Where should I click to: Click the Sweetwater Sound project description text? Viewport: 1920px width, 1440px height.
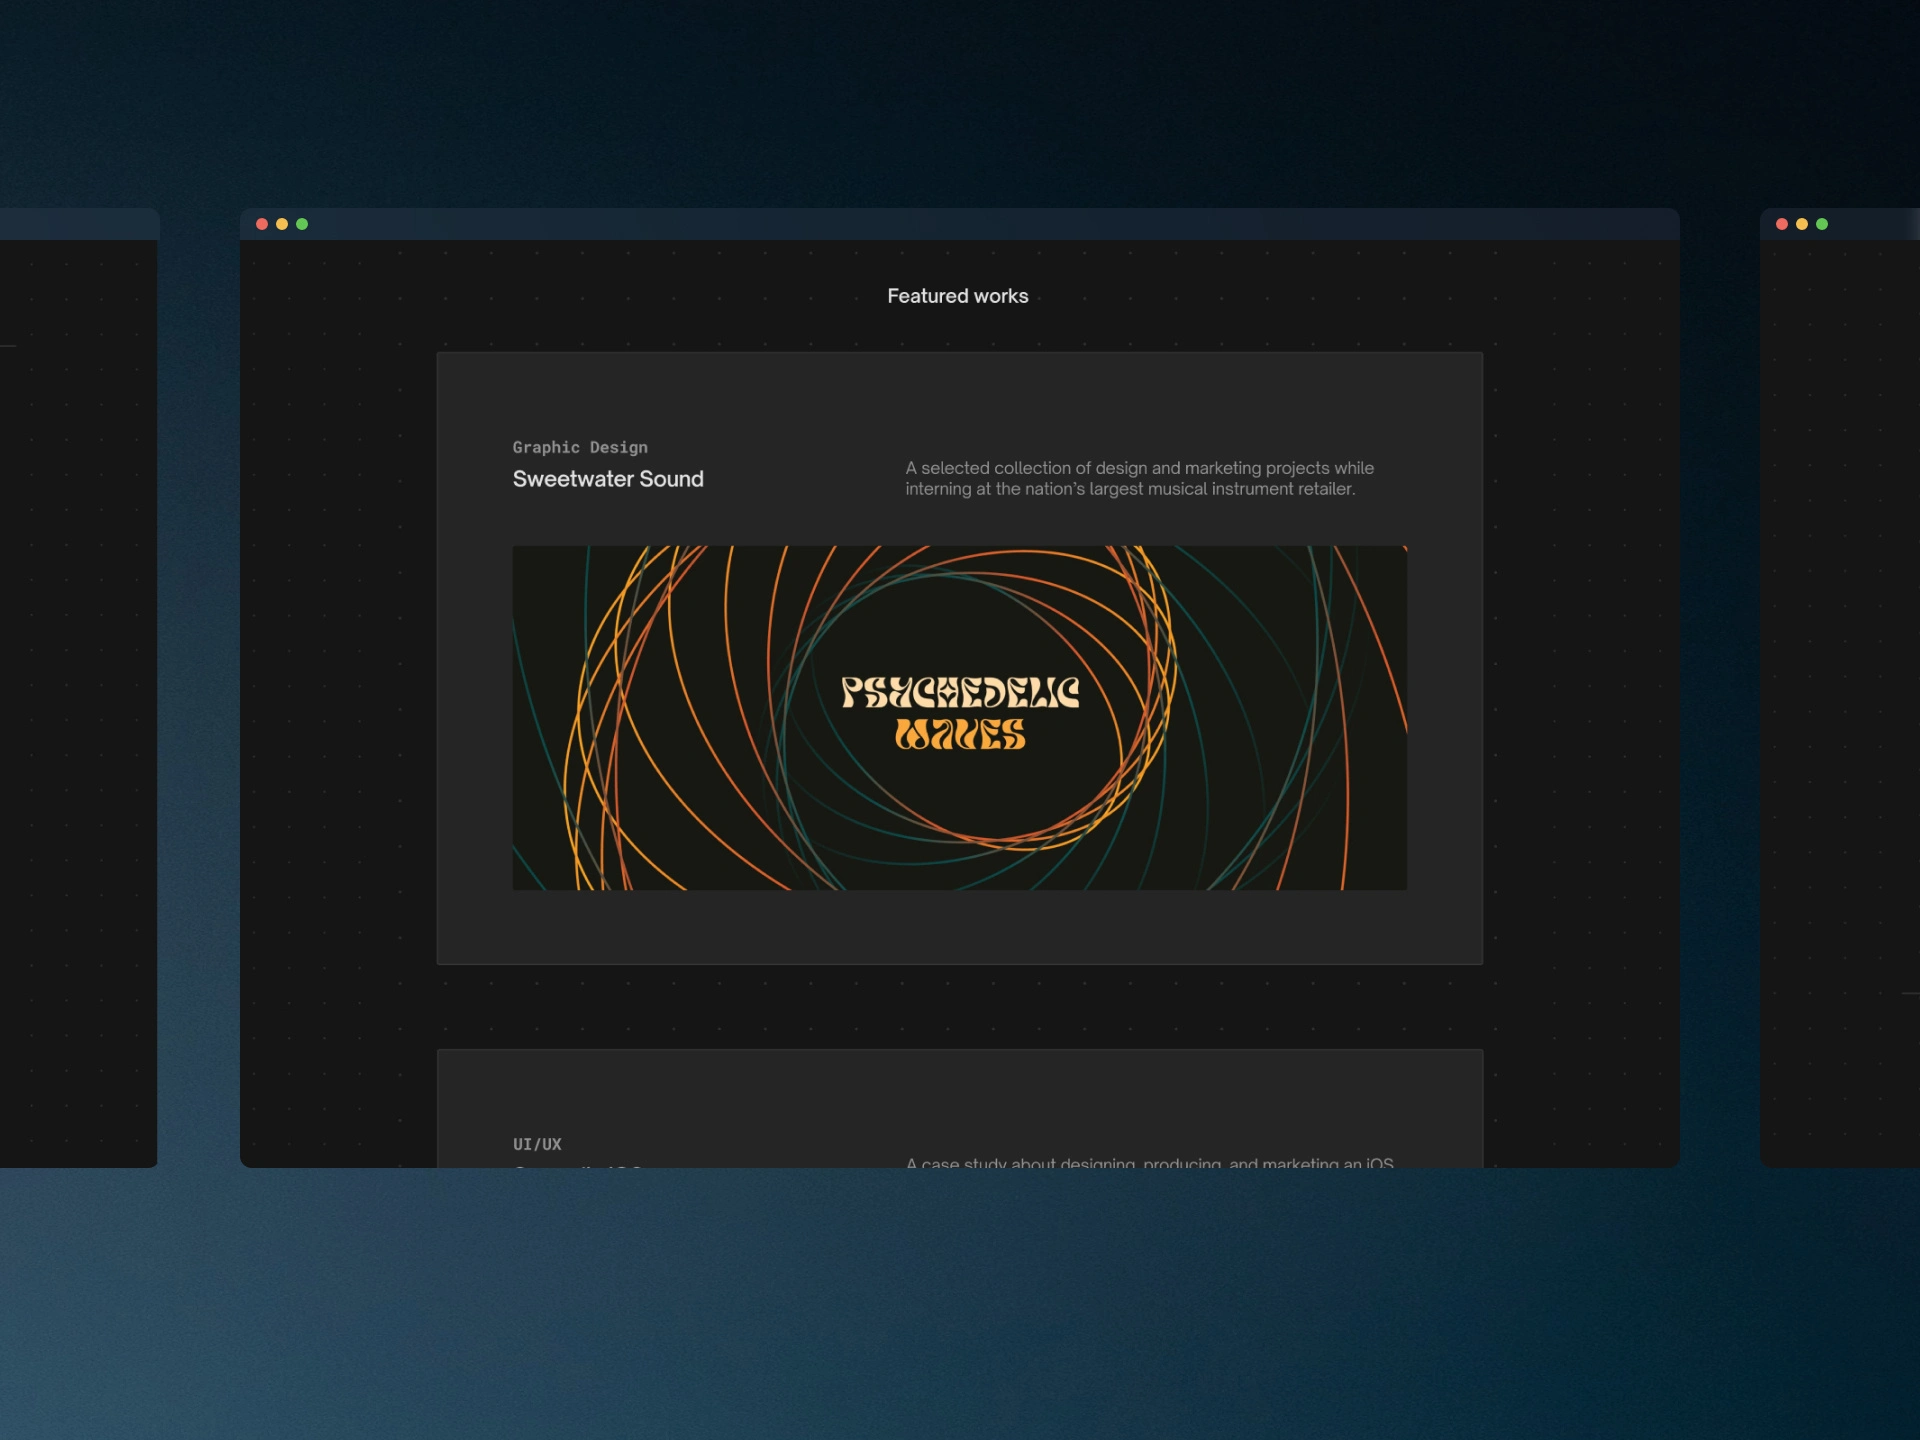(x=1139, y=478)
